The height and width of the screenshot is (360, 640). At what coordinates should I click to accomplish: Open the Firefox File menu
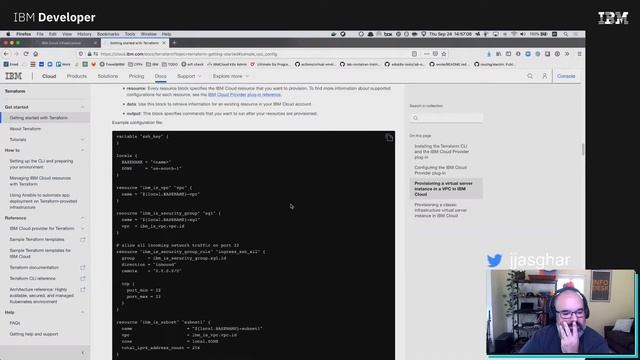40,34
